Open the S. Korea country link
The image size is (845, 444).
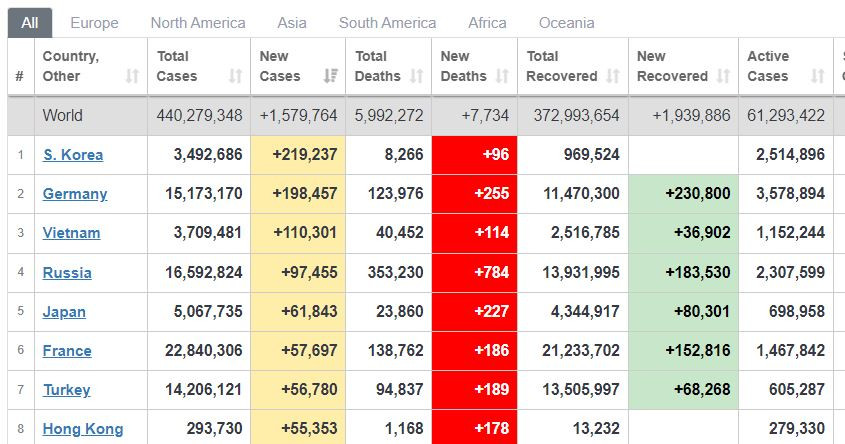pyautogui.click(x=73, y=155)
